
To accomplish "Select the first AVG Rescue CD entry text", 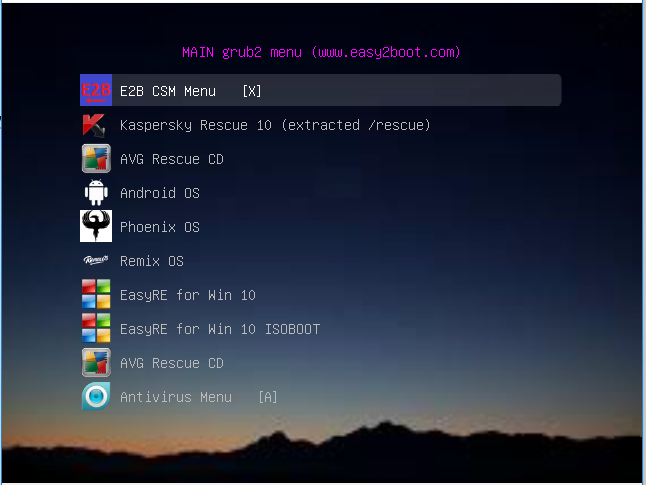I will 172,159.
